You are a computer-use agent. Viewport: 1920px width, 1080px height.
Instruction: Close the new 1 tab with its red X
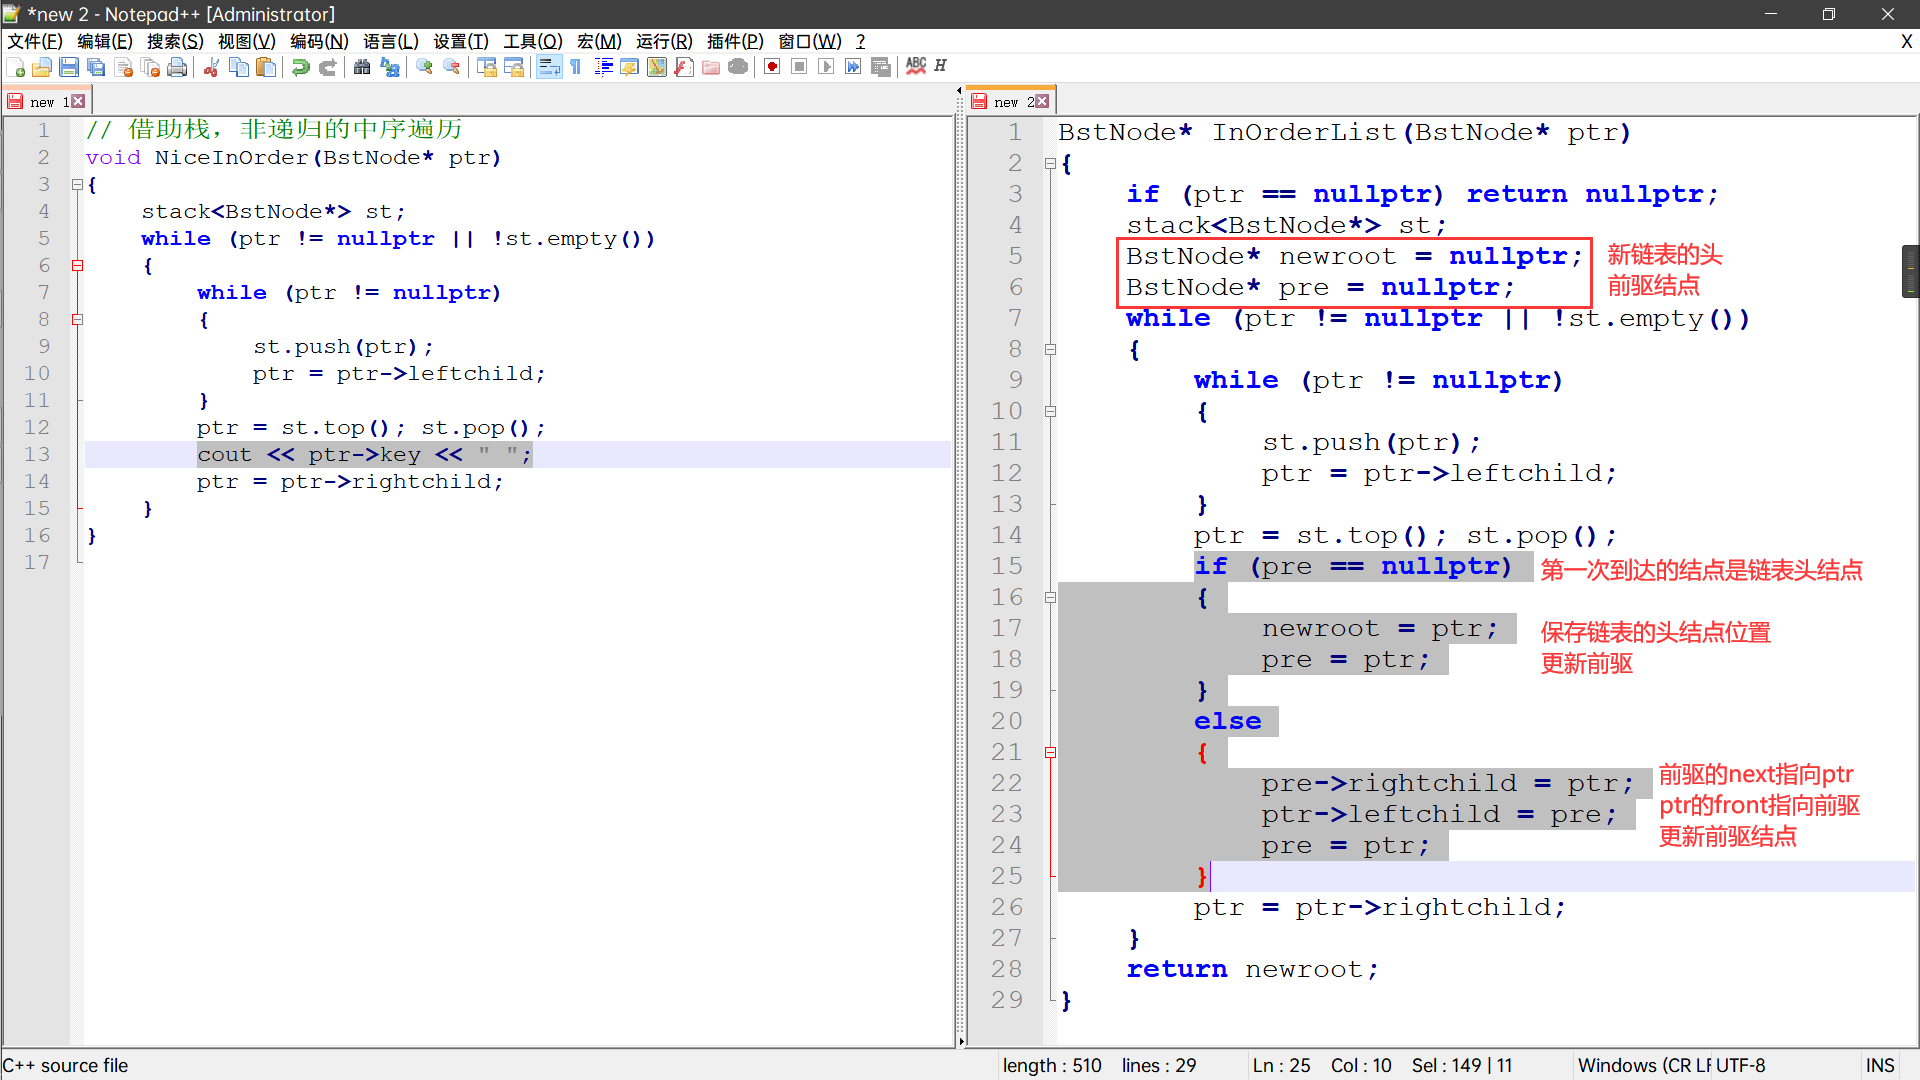78,102
